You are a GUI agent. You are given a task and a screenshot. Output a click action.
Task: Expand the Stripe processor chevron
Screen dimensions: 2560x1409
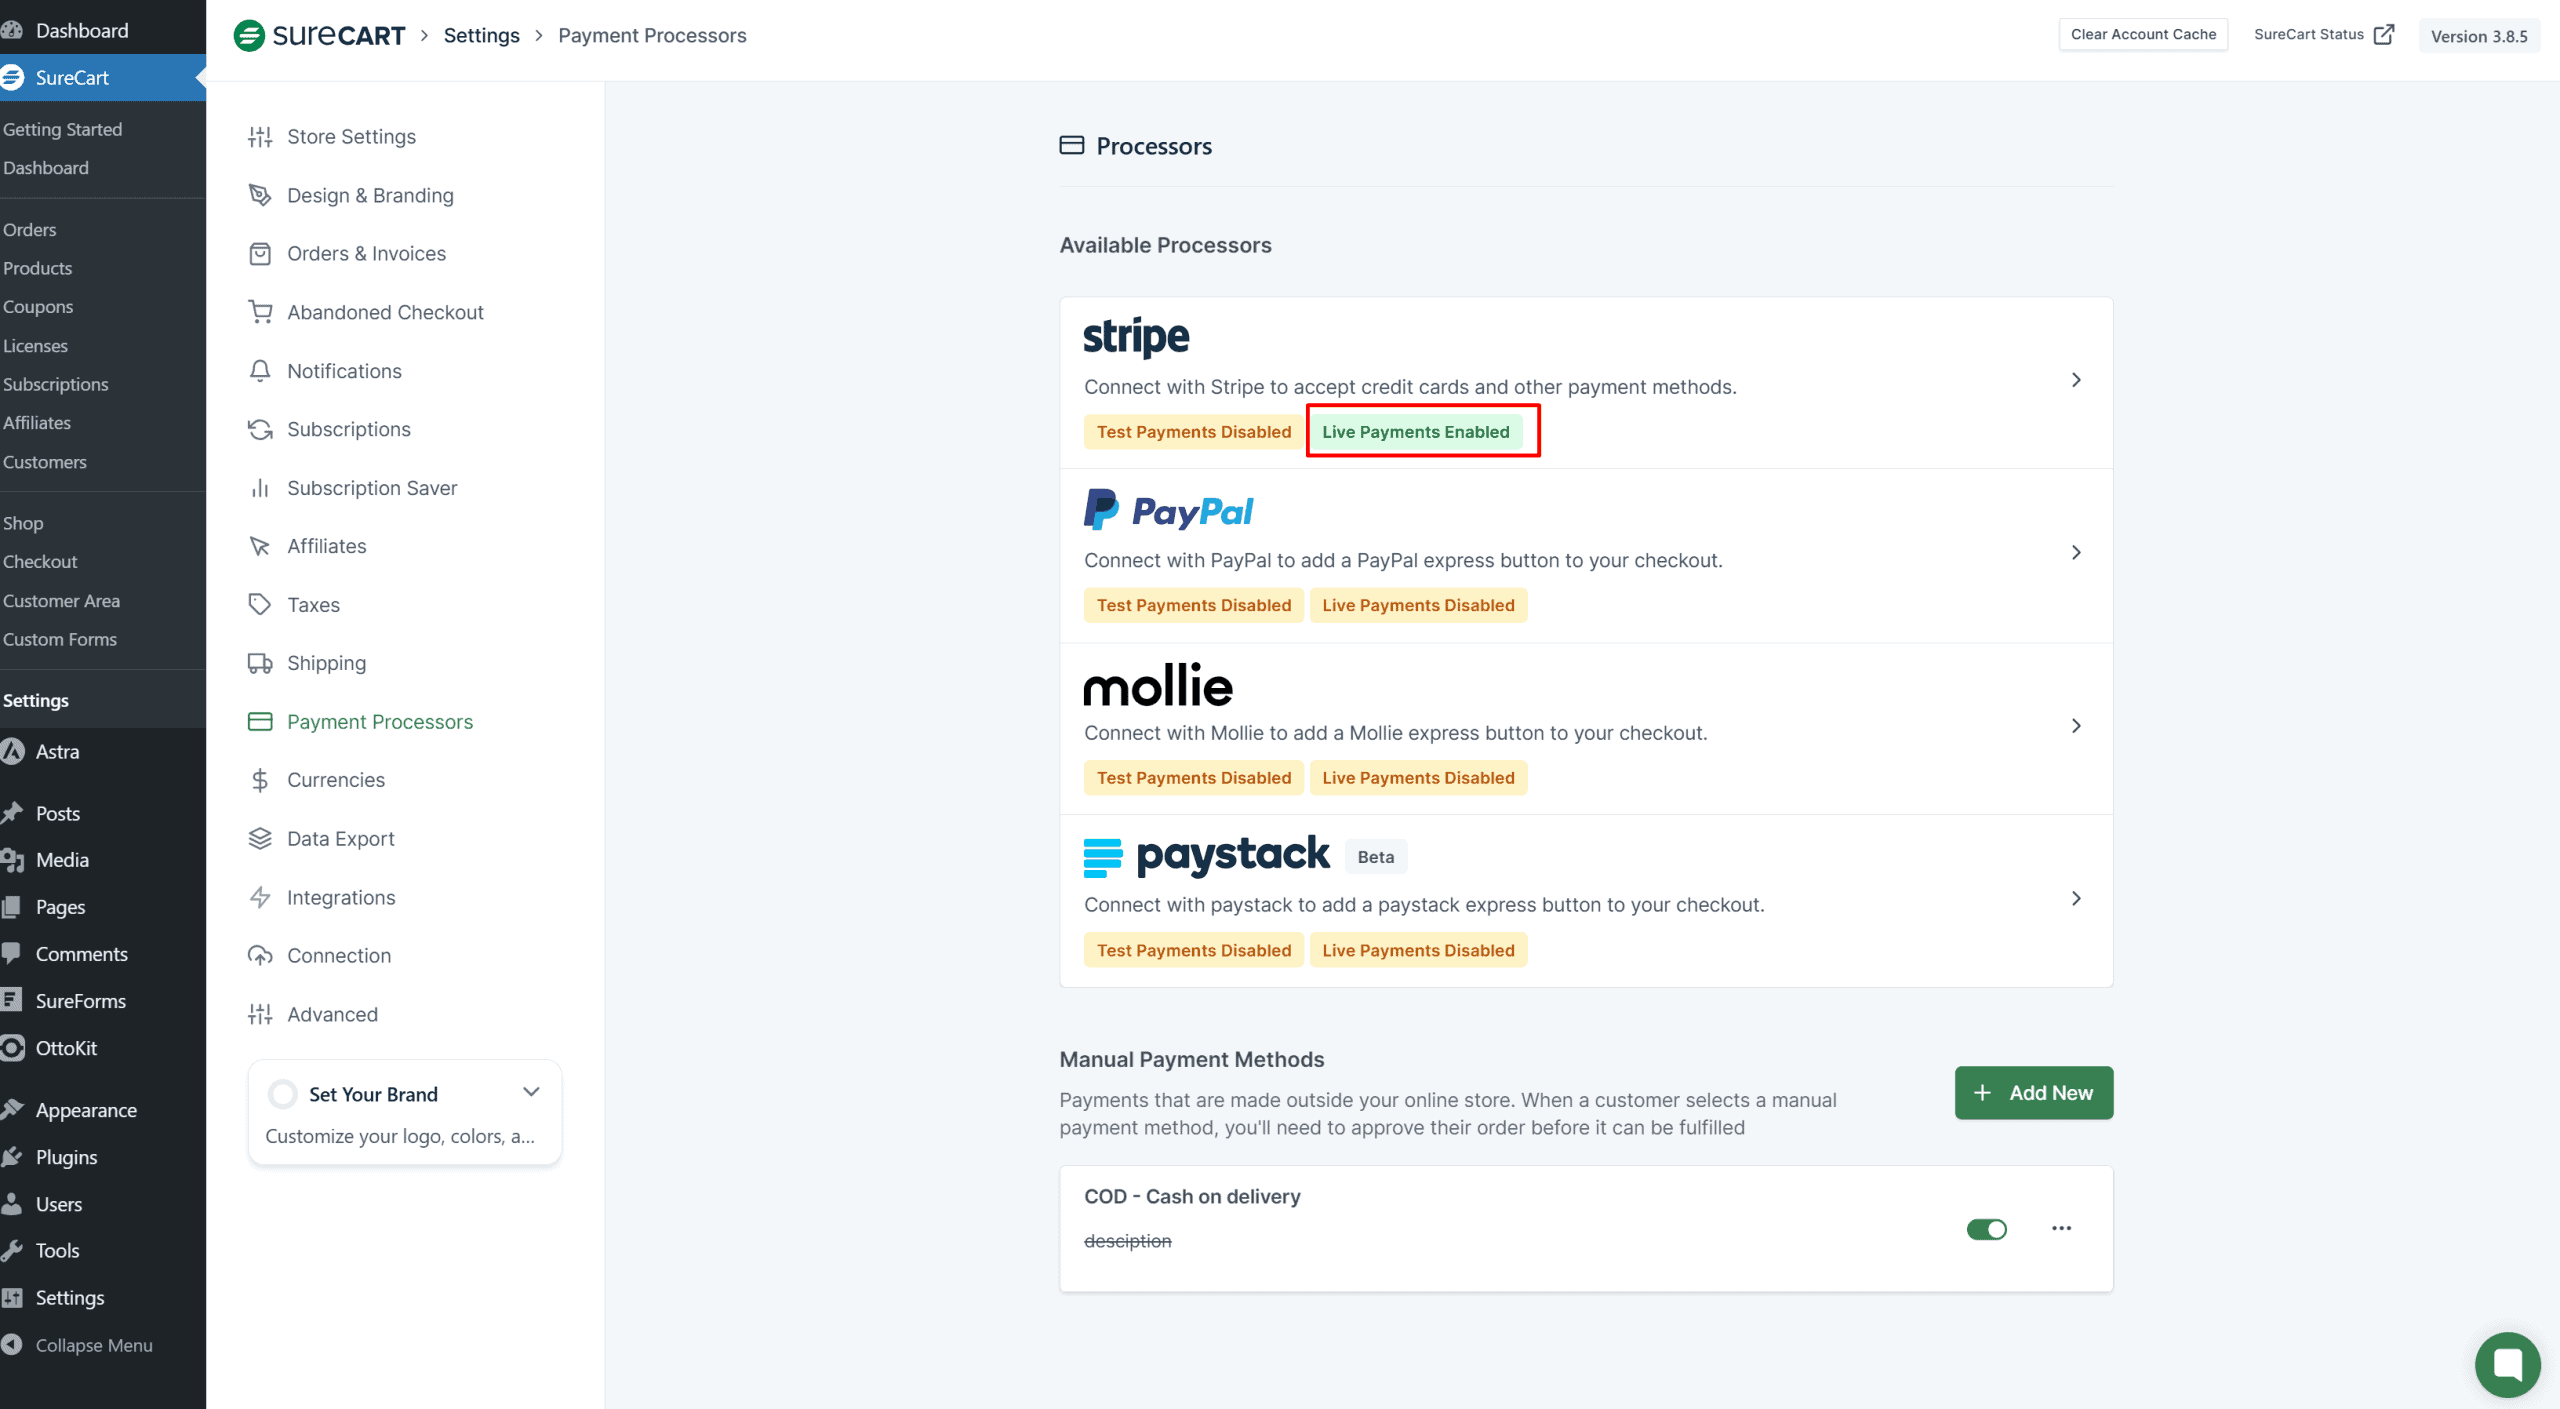[2076, 380]
